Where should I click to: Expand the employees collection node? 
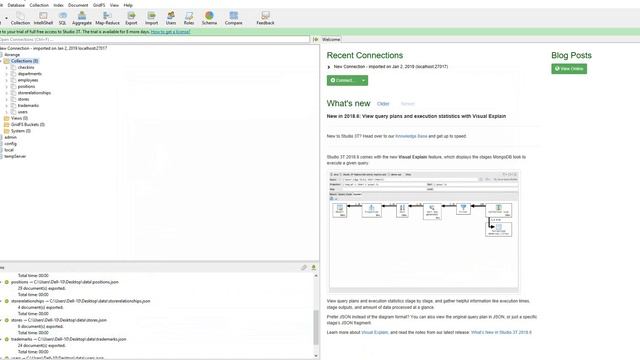pyautogui.click(x=7, y=80)
